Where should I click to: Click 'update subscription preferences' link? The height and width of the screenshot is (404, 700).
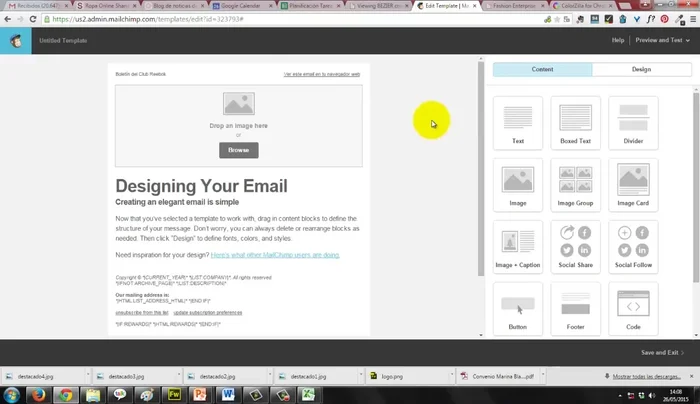[208, 312]
